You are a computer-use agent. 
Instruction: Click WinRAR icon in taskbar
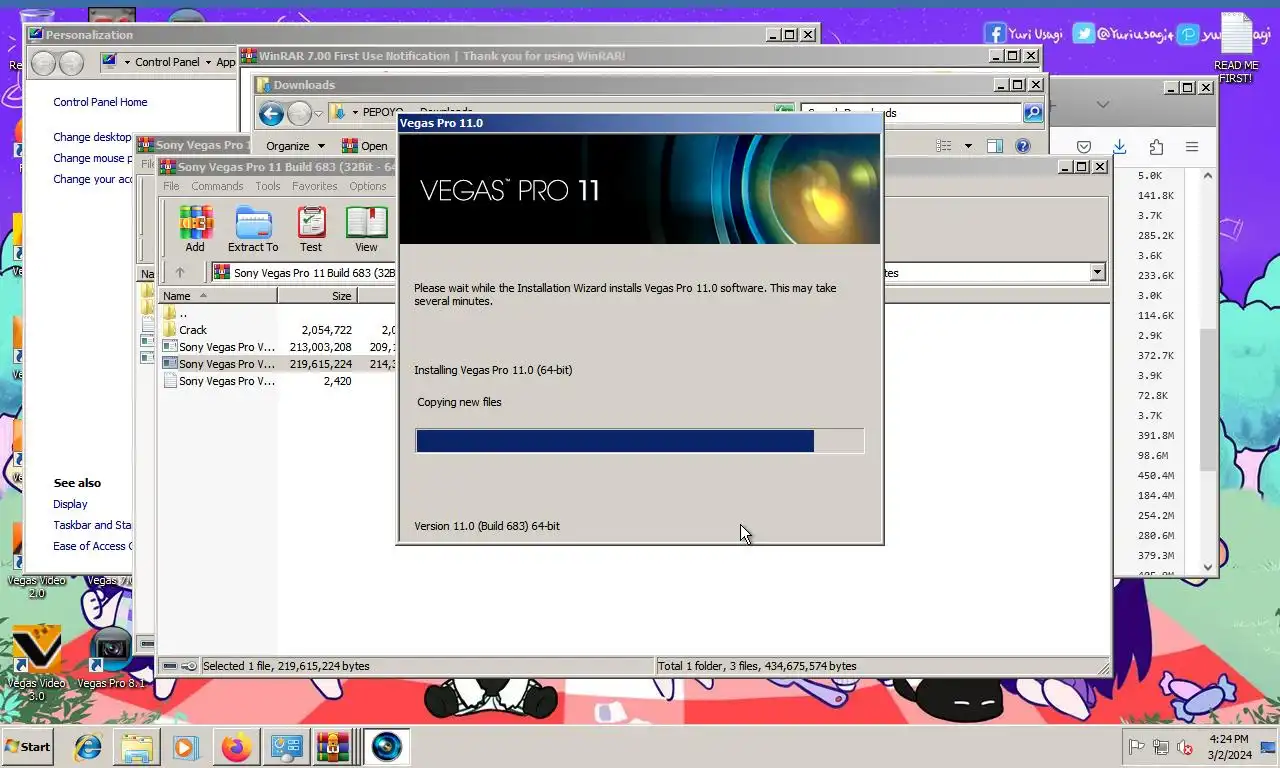click(x=333, y=747)
